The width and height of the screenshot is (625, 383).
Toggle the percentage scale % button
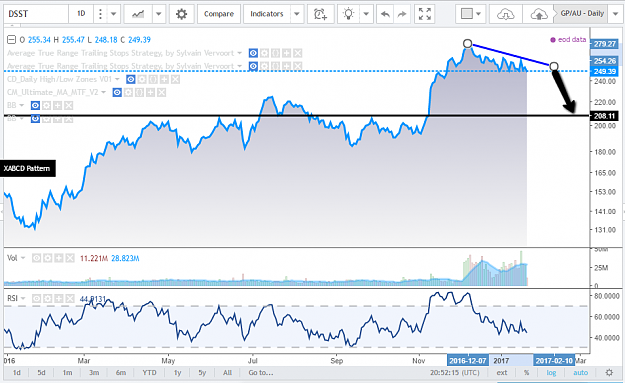pyautogui.click(x=527, y=373)
